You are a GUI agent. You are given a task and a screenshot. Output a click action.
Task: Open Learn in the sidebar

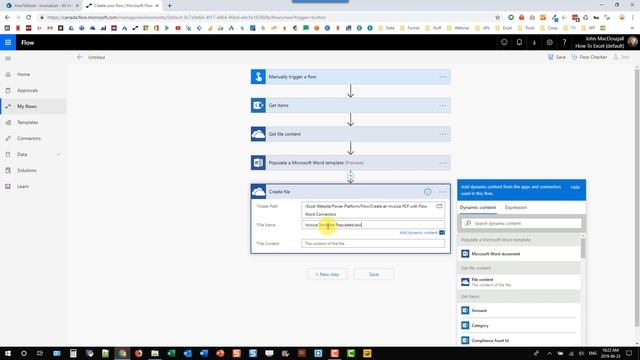23,186
